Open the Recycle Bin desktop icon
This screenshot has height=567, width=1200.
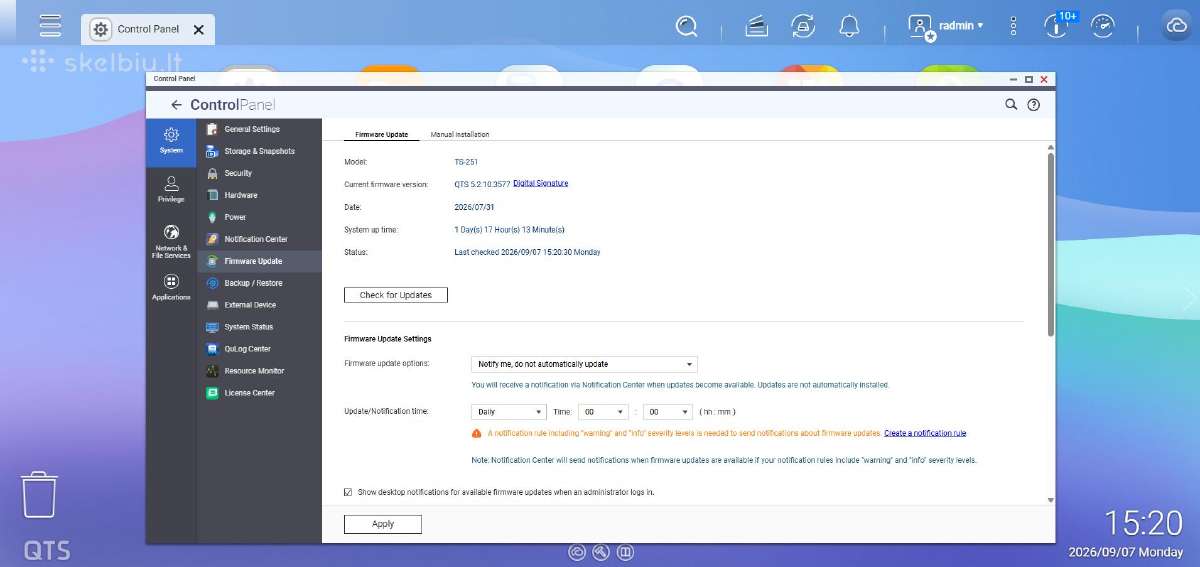pyautogui.click(x=39, y=496)
